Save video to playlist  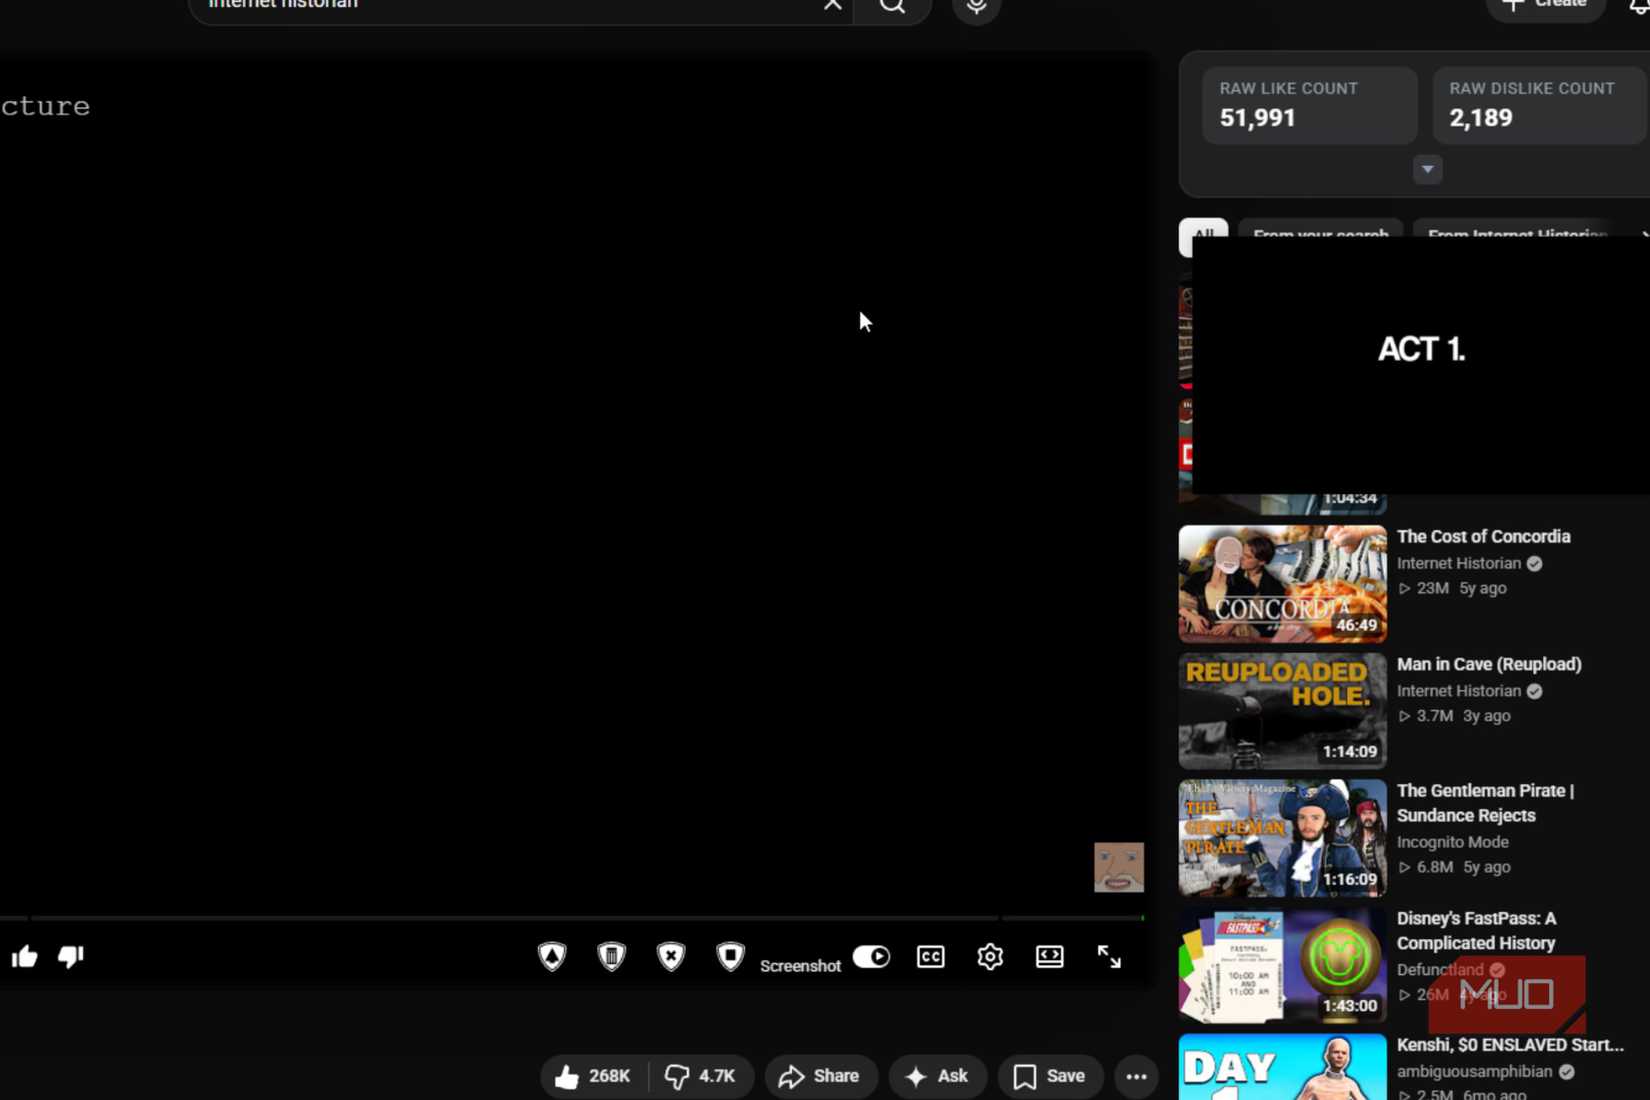pos(1050,1076)
